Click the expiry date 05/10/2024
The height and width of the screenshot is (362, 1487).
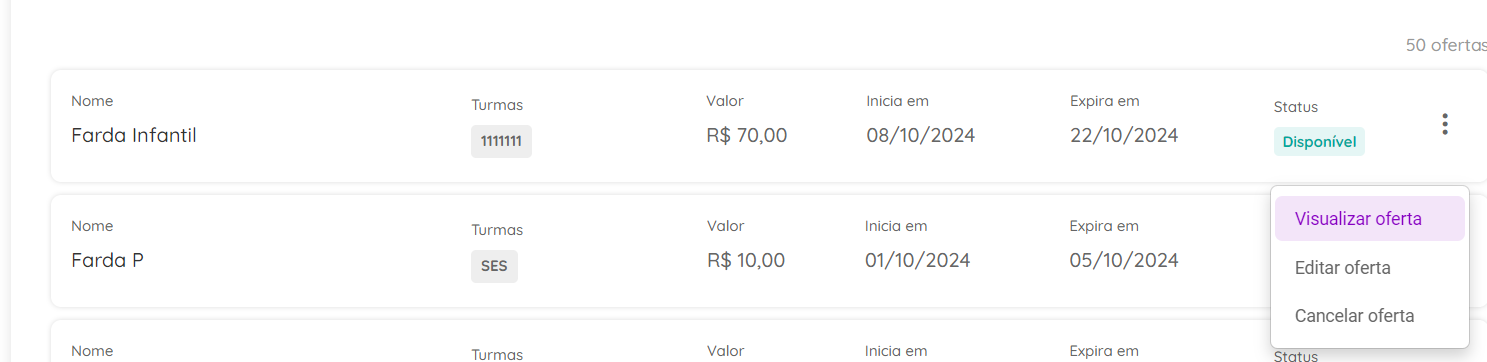pos(1124,260)
